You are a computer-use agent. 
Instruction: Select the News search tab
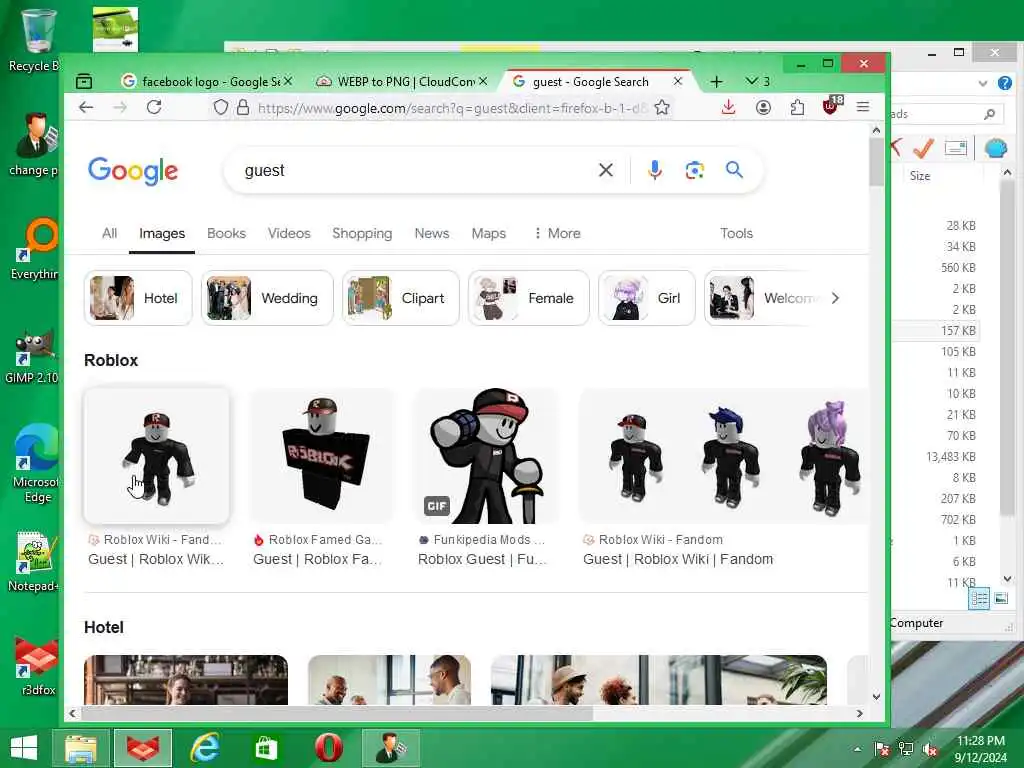(432, 233)
